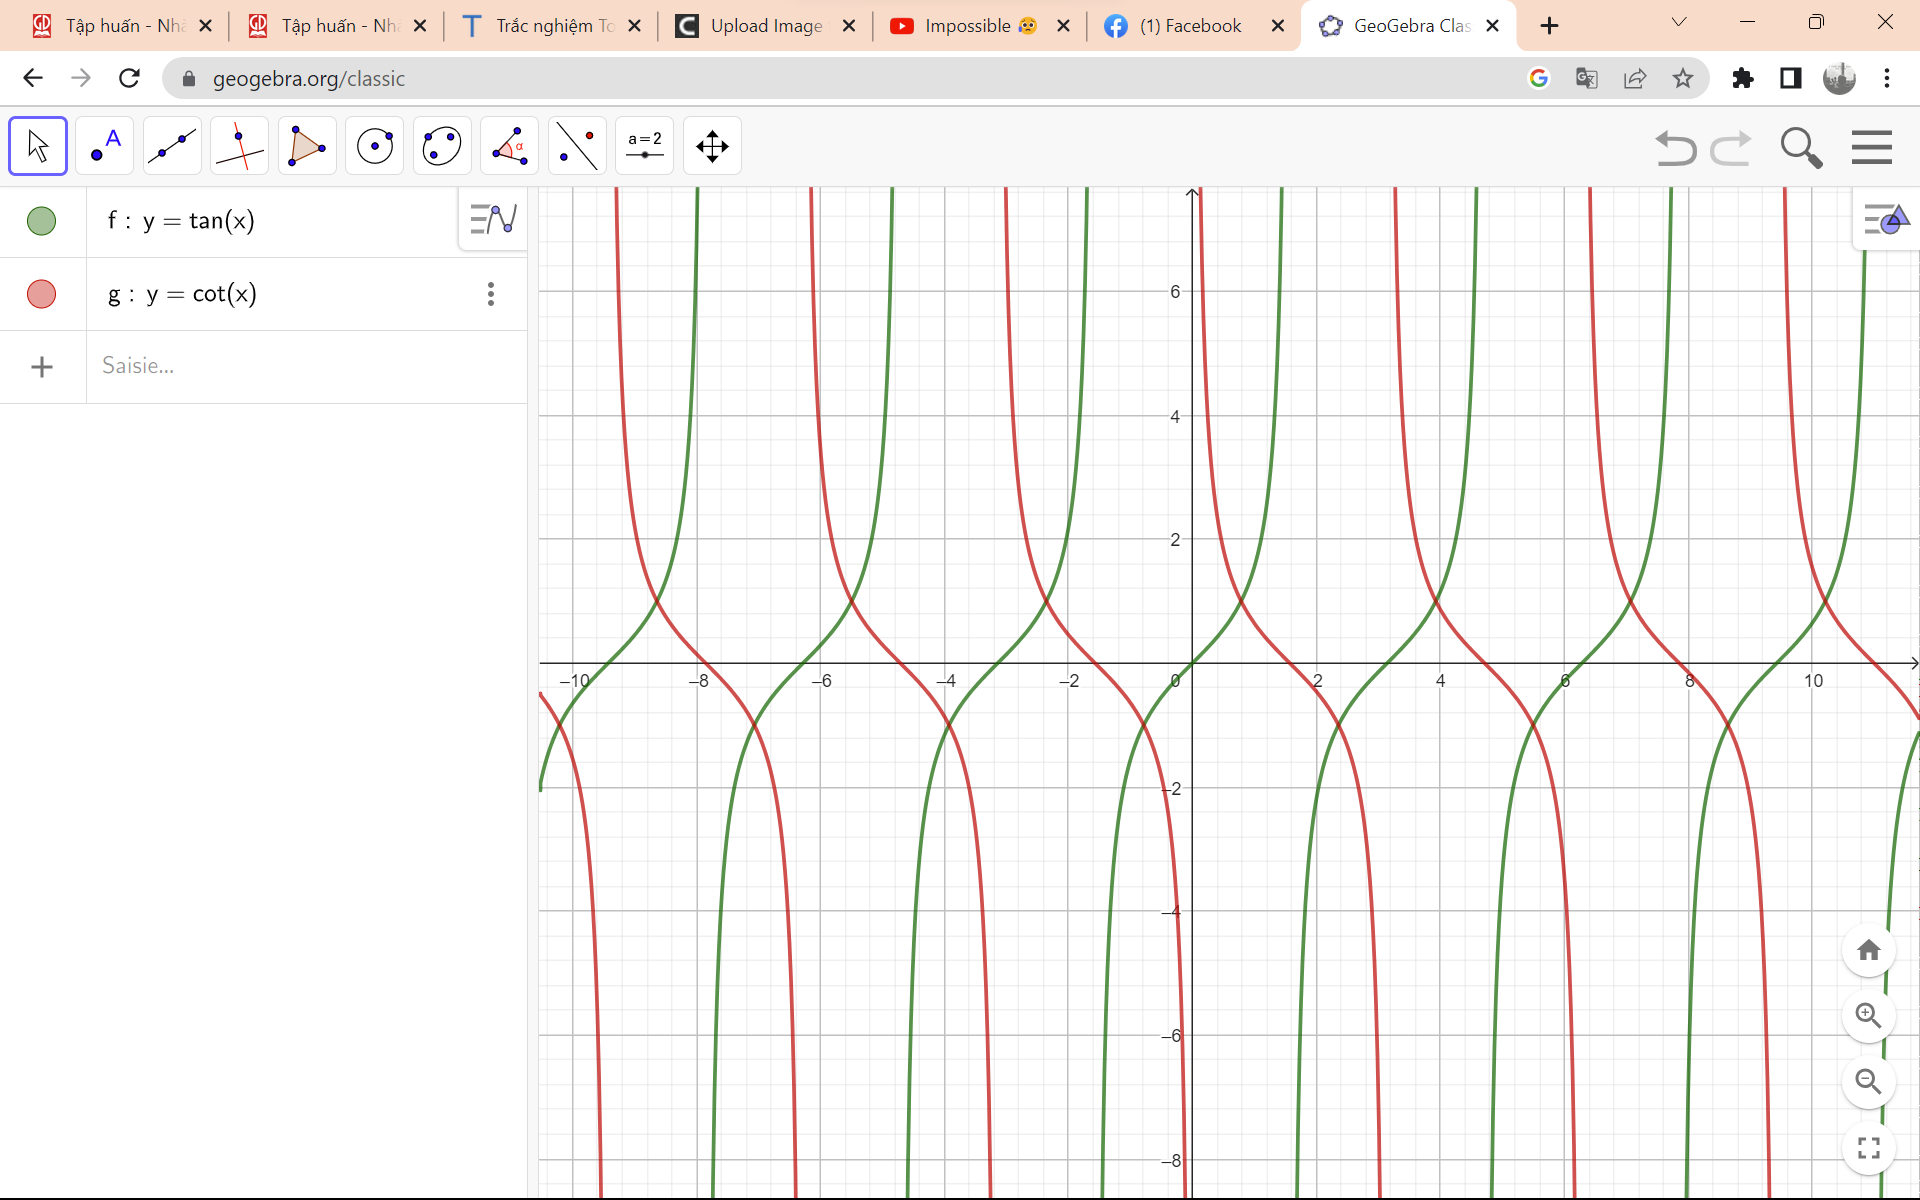The image size is (1920, 1200).
Task: Select the Conic section tool
Action: pos(441,145)
